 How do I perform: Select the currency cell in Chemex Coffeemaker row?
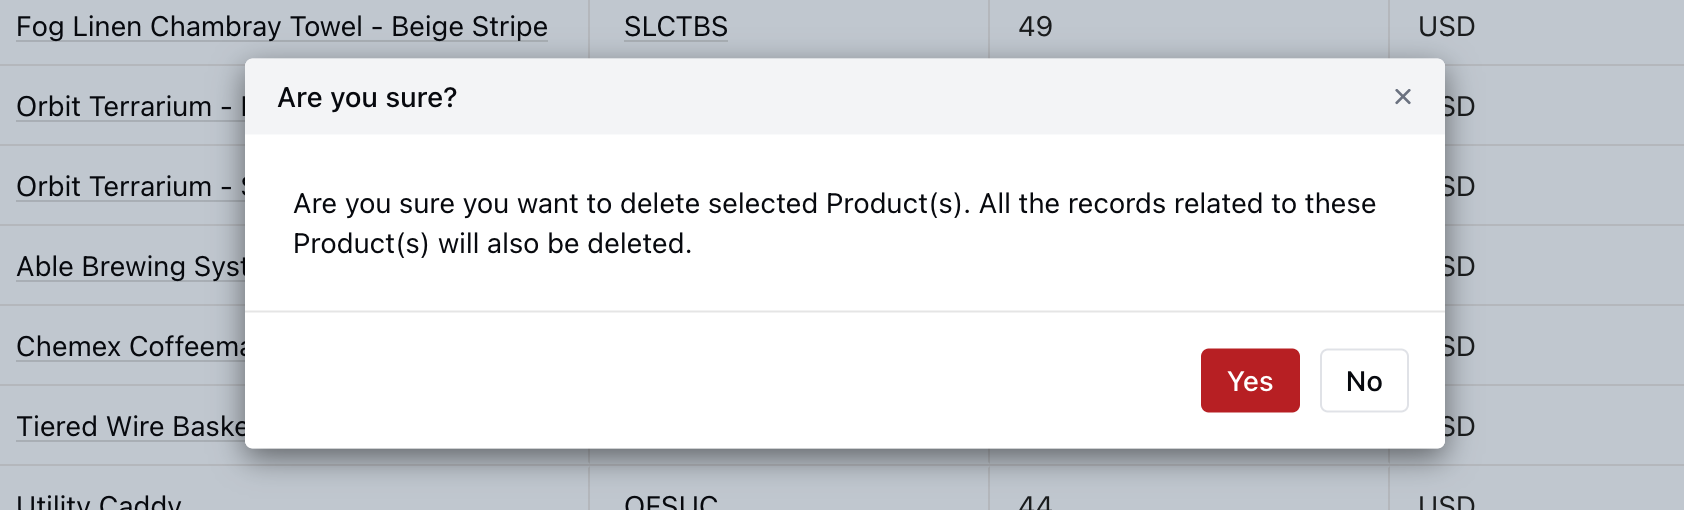(x=1565, y=347)
